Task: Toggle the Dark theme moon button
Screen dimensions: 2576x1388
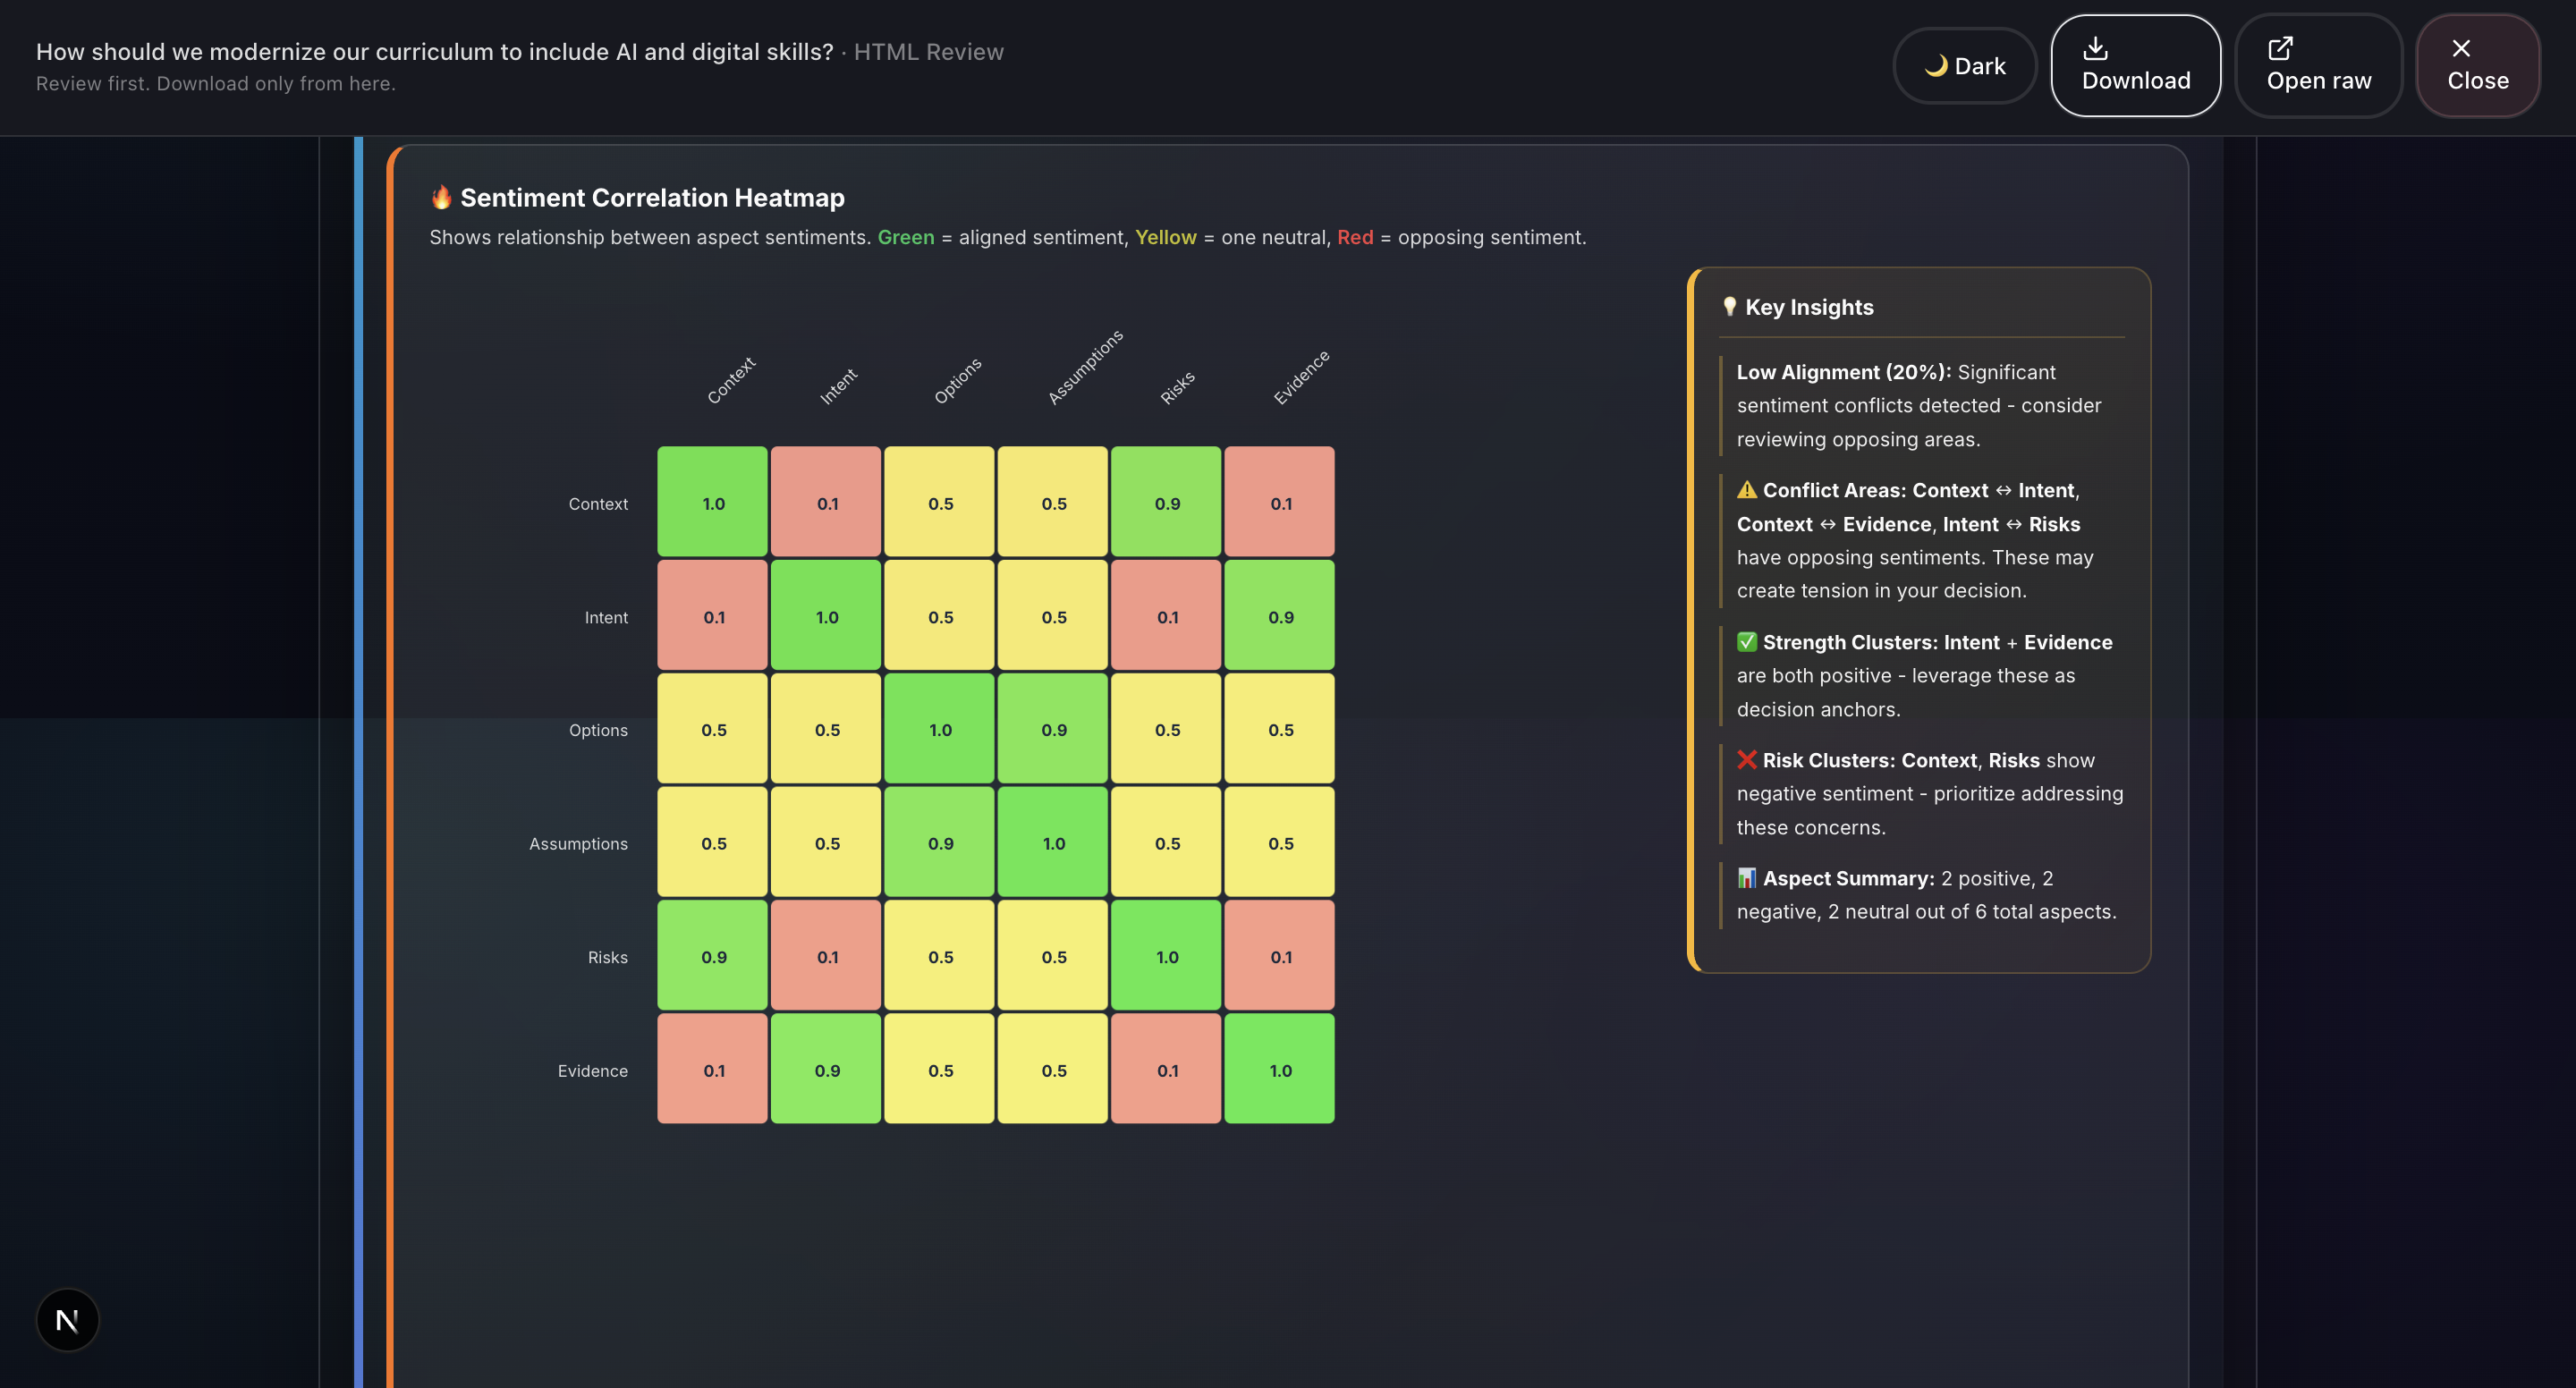Action: [1964, 66]
